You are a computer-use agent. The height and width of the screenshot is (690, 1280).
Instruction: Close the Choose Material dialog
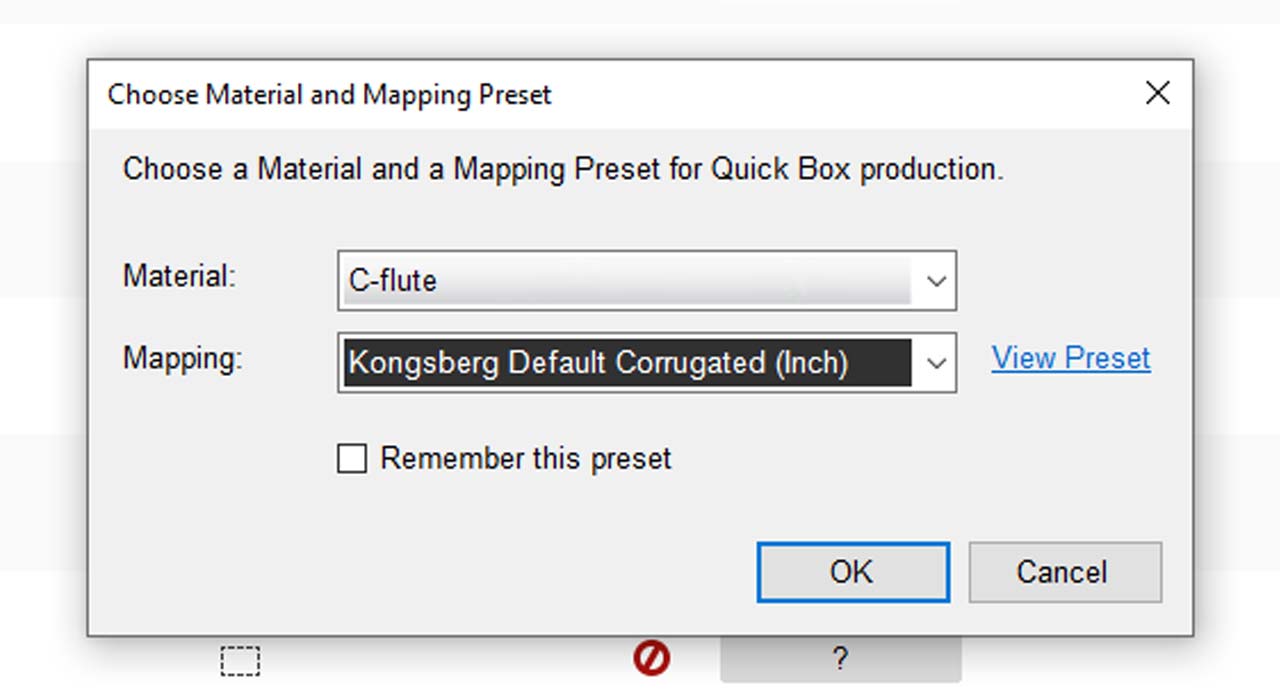point(1157,93)
